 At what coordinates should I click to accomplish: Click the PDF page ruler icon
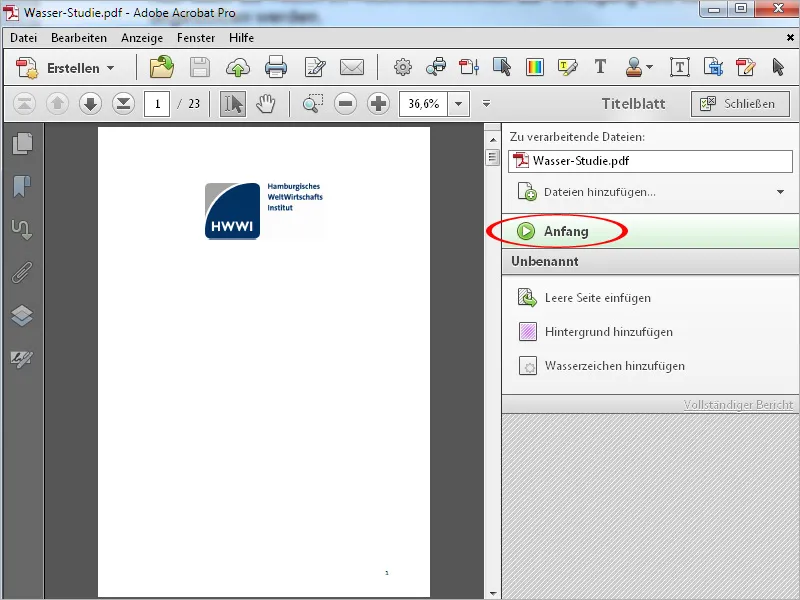(x=469, y=67)
